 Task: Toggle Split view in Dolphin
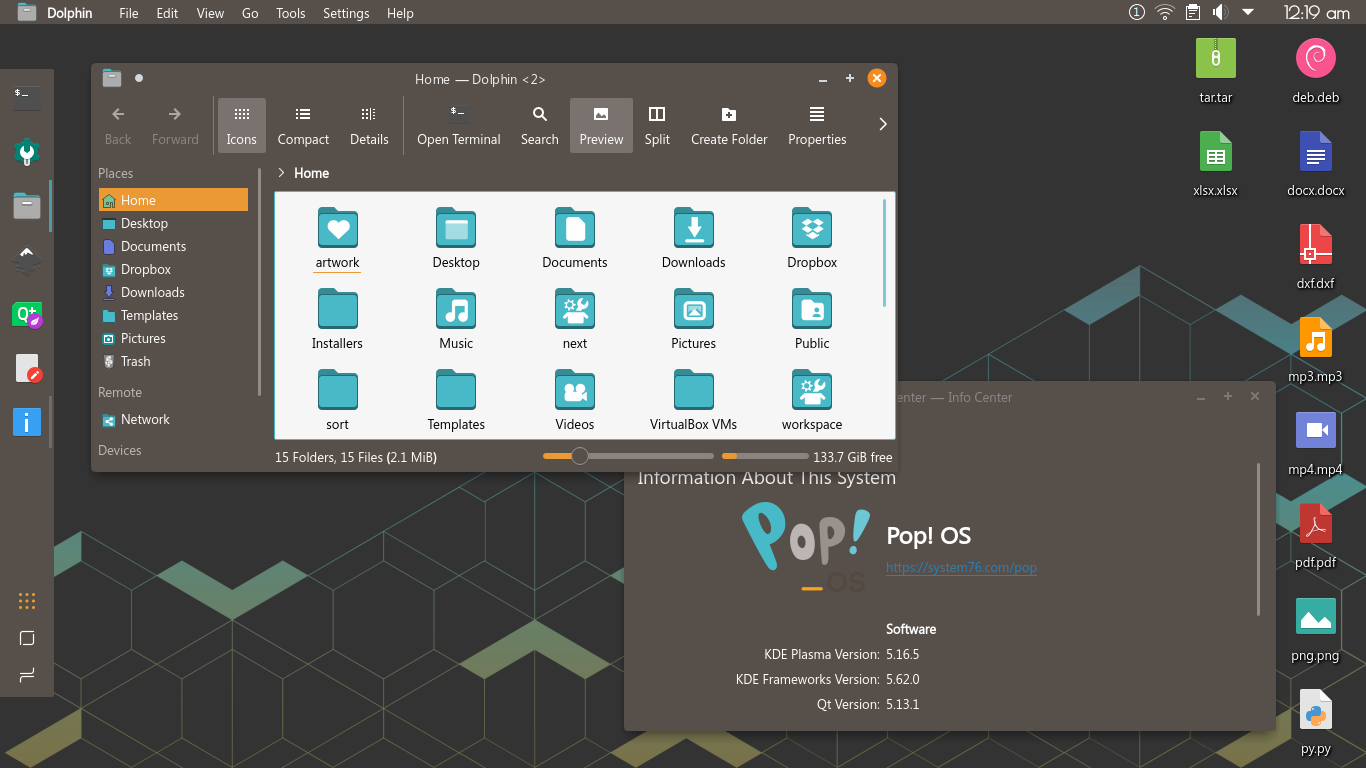657,125
